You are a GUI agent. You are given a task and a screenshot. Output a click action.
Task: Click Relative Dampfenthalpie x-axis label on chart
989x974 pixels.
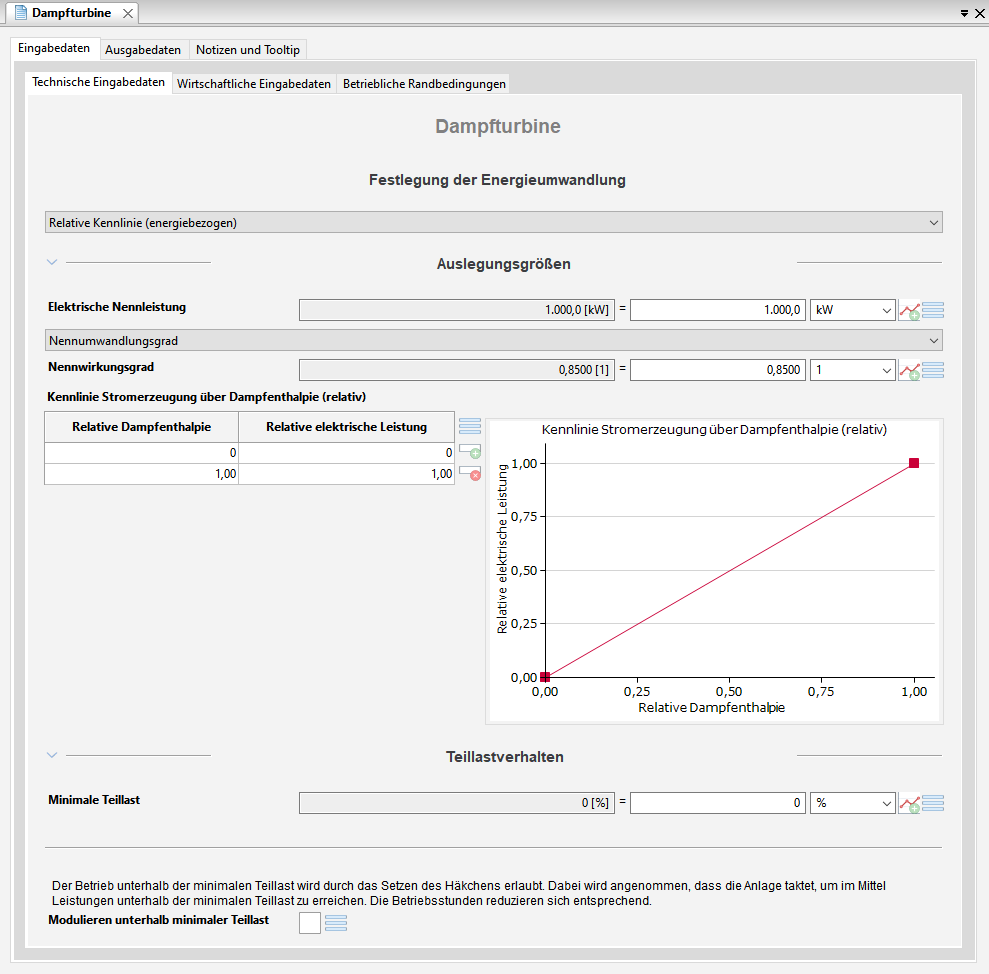click(x=711, y=708)
